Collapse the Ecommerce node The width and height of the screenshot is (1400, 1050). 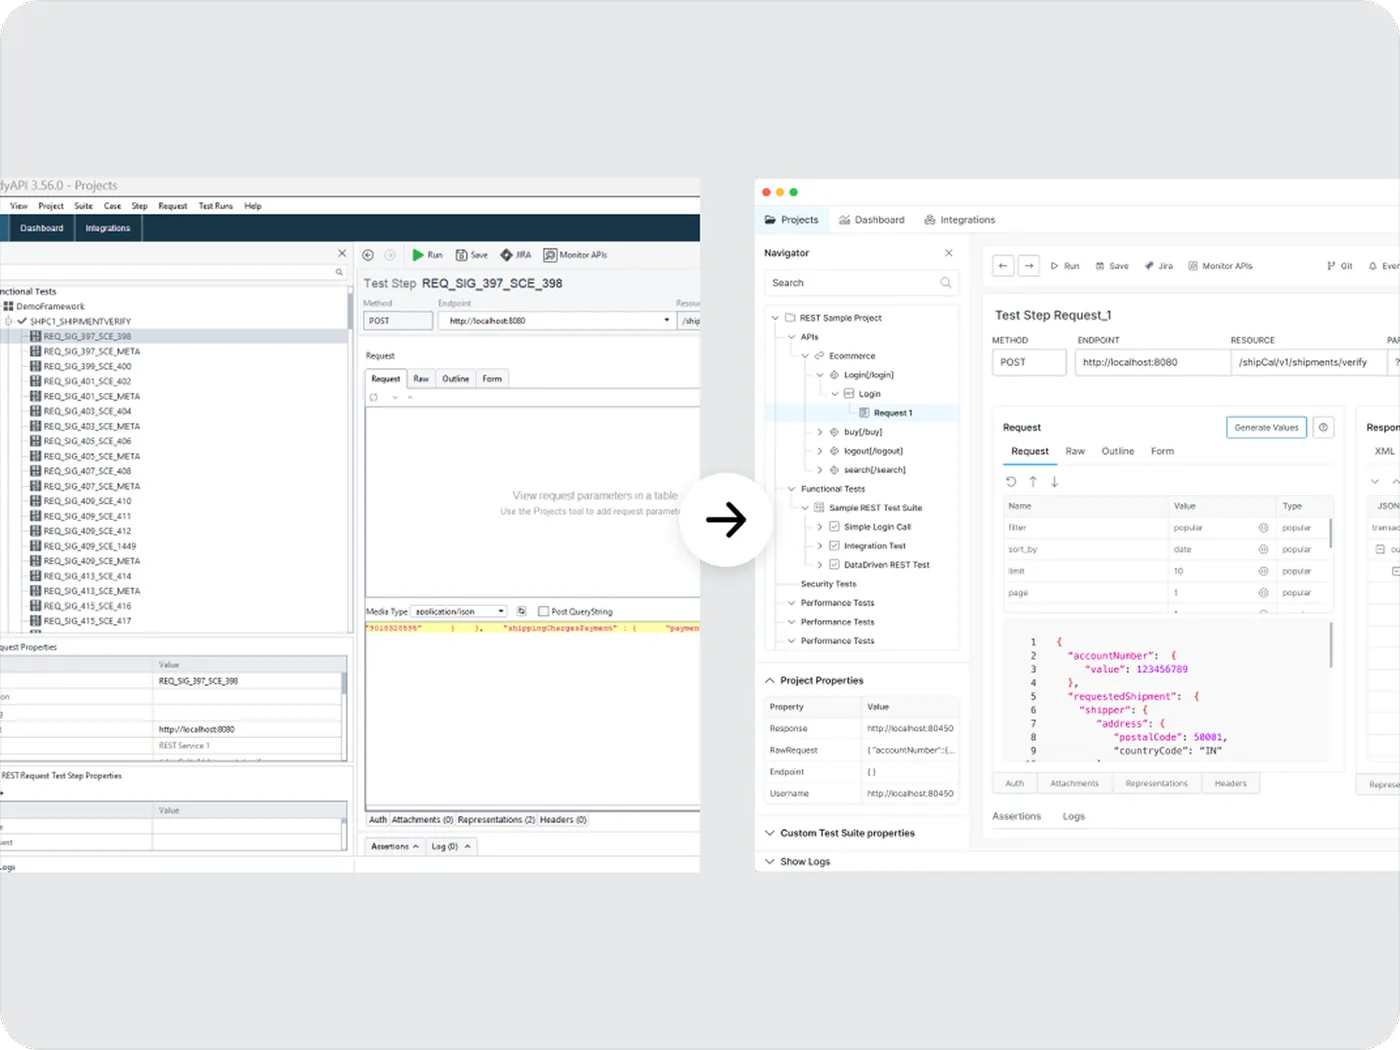[x=805, y=356]
